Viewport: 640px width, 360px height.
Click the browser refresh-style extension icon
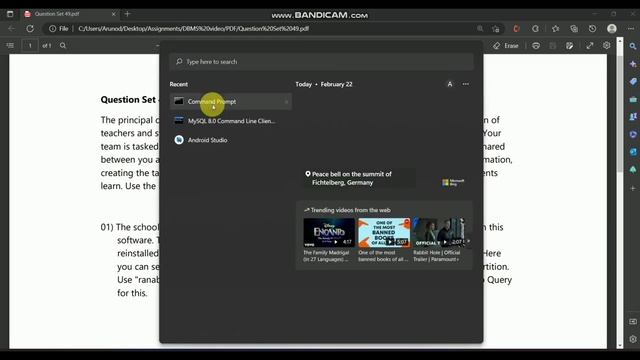(536, 29)
